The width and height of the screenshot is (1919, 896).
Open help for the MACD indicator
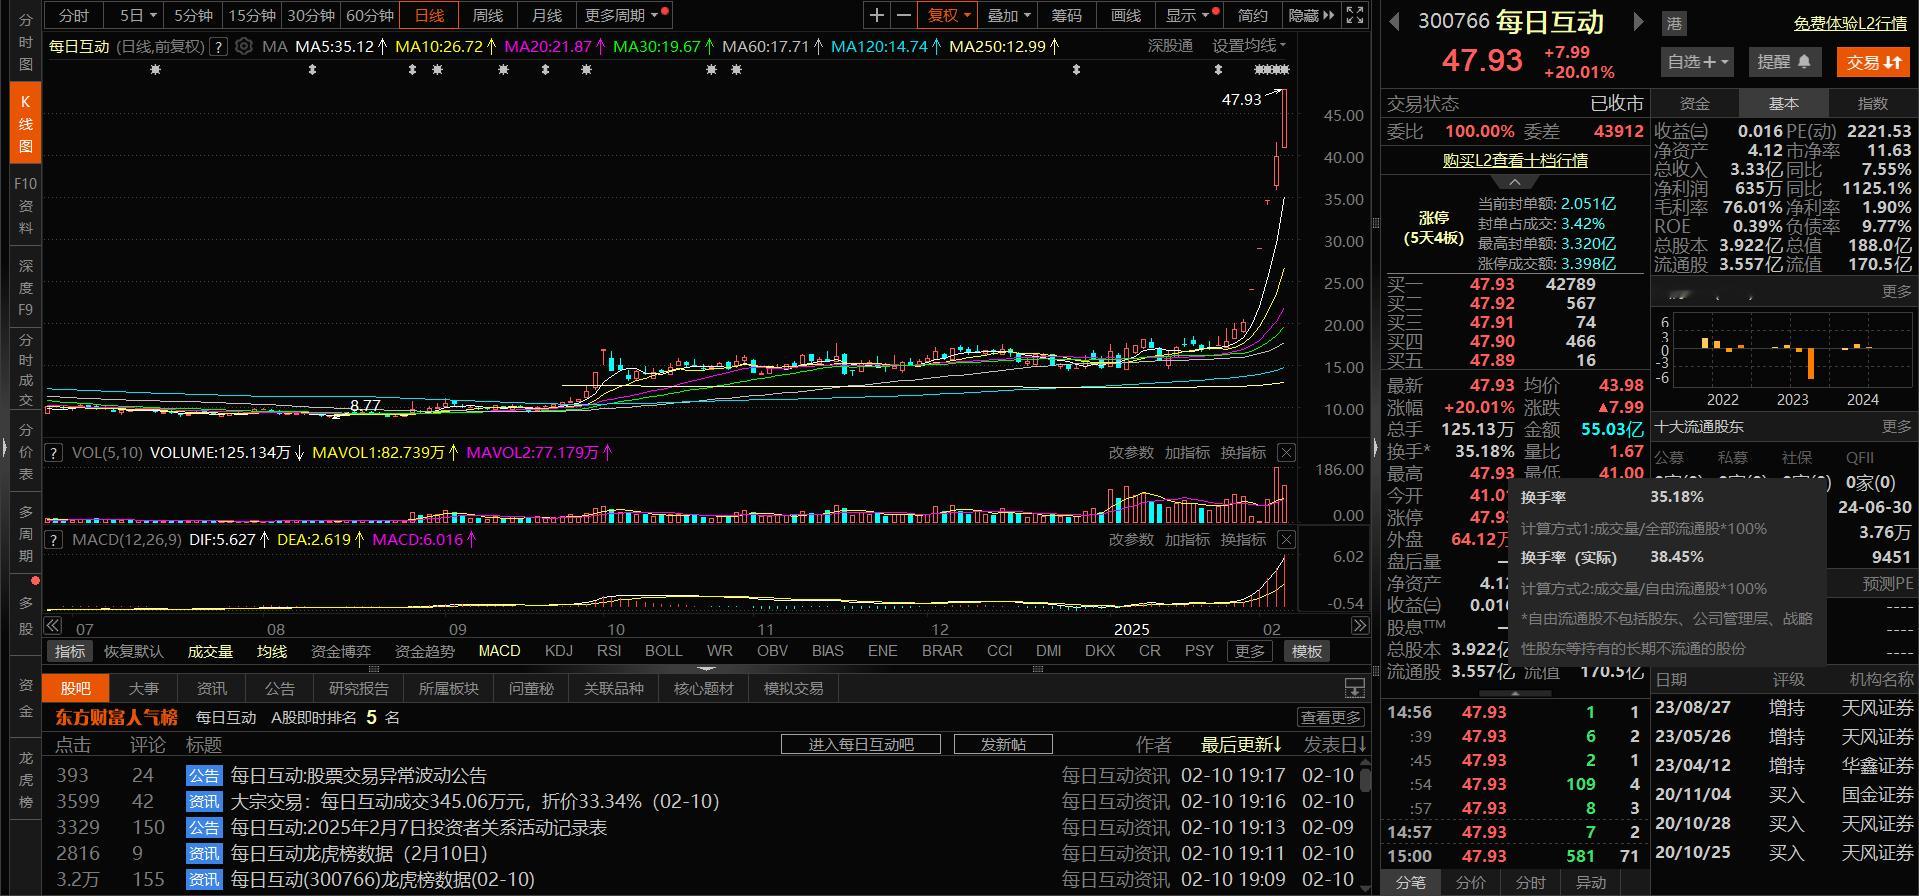point(55,540)
